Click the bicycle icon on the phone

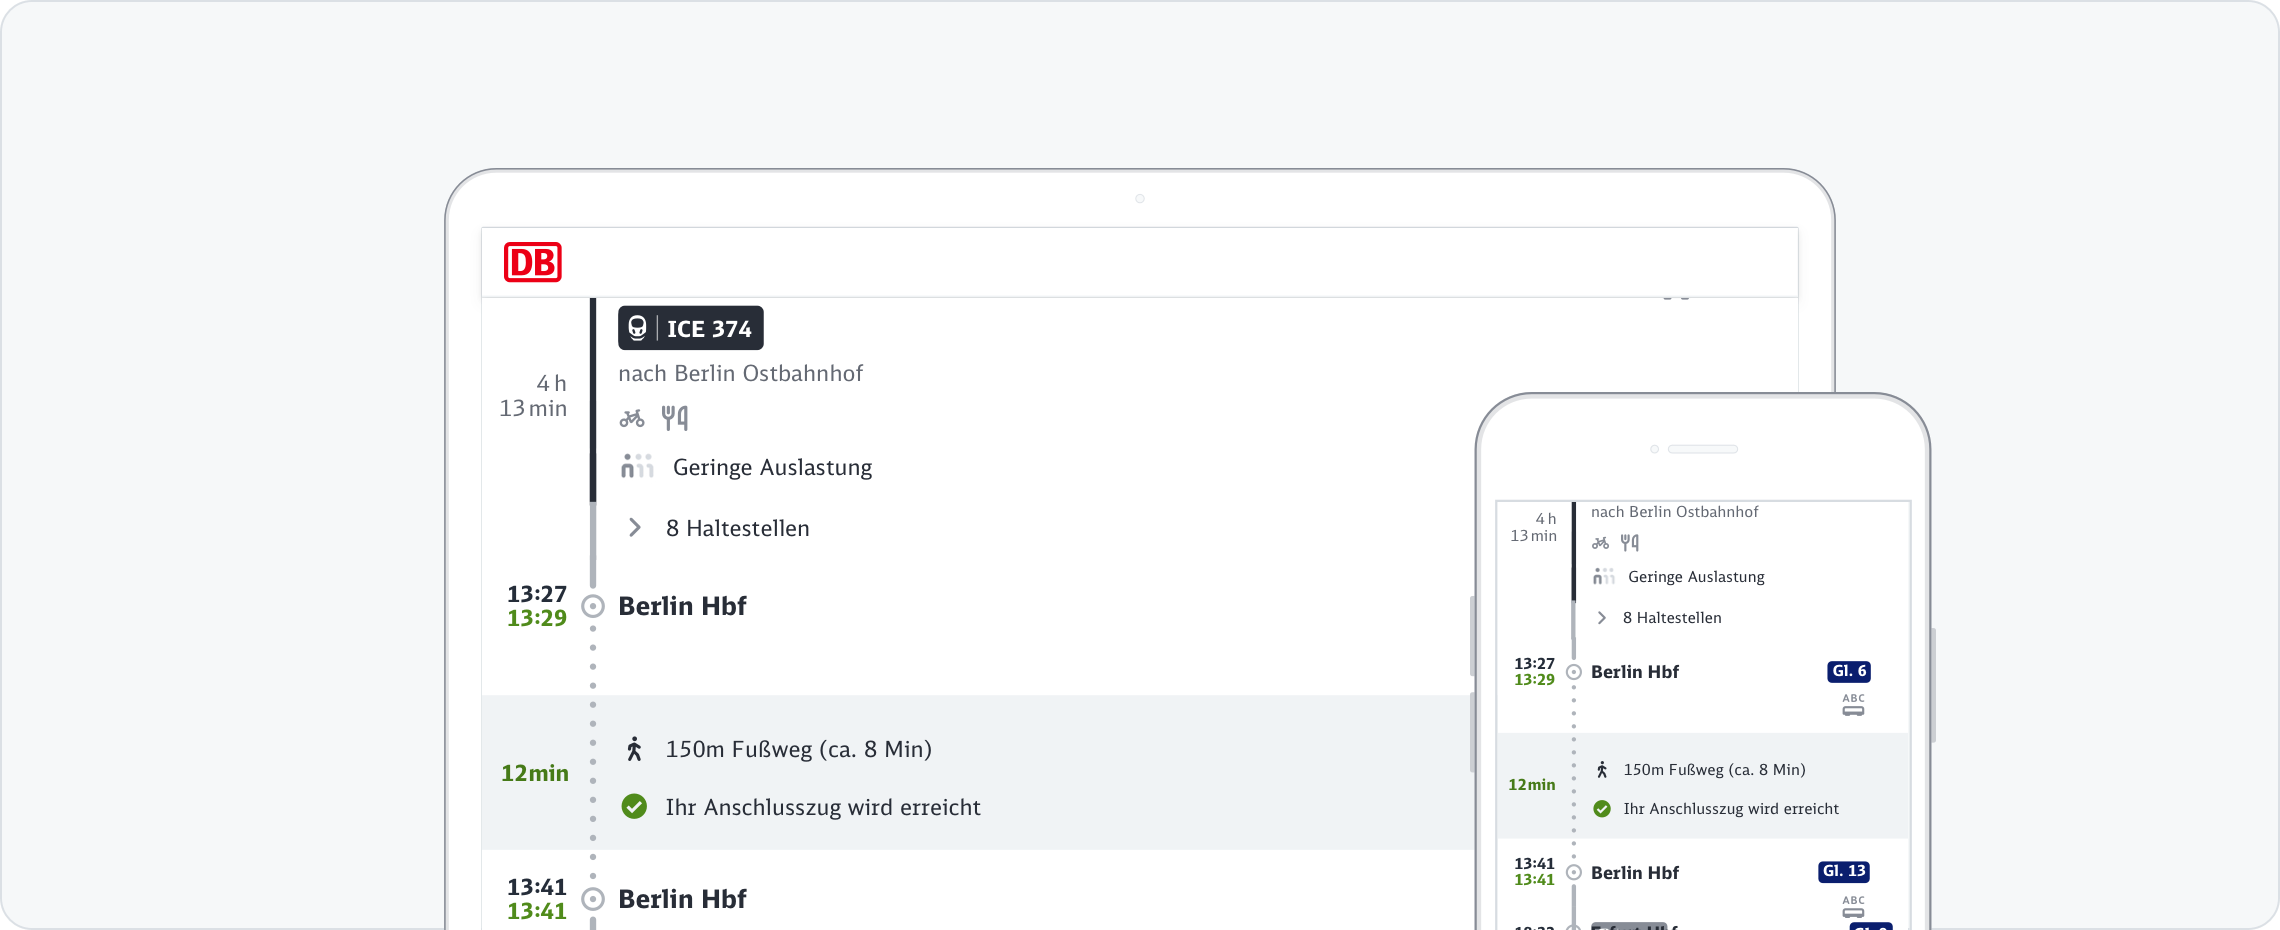click(1601, 543)
